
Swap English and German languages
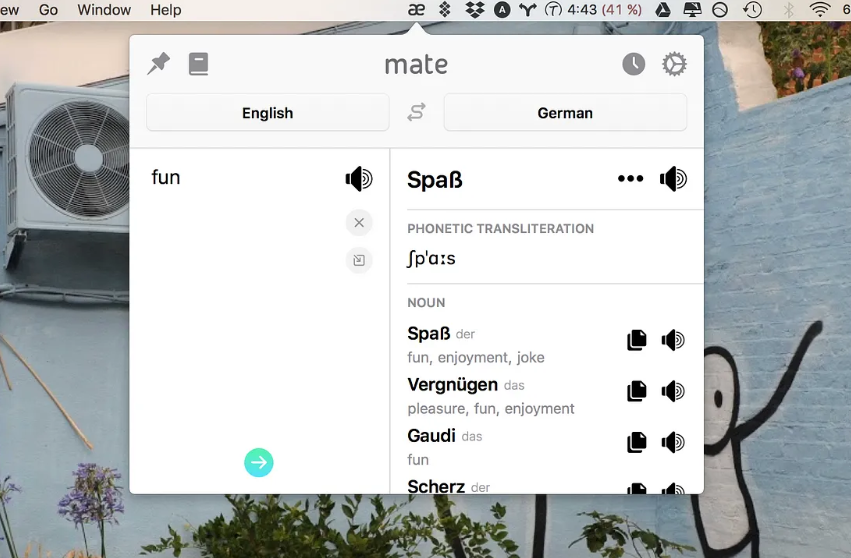(416, 112)
